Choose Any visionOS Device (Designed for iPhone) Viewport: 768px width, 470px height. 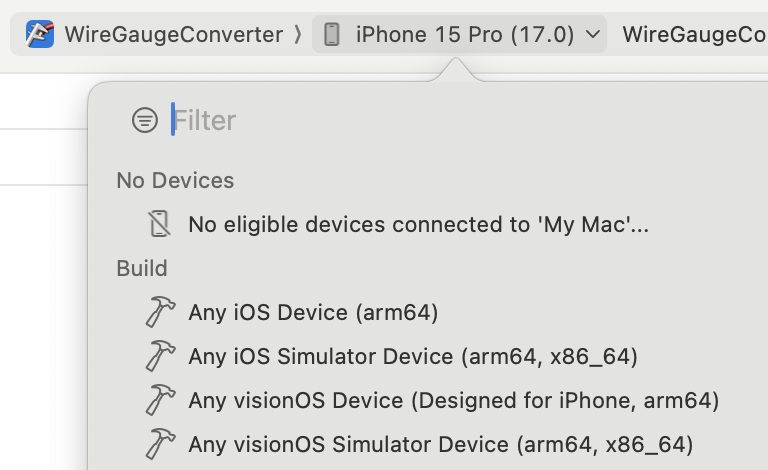pyautogui.click(x=454, y=400)
